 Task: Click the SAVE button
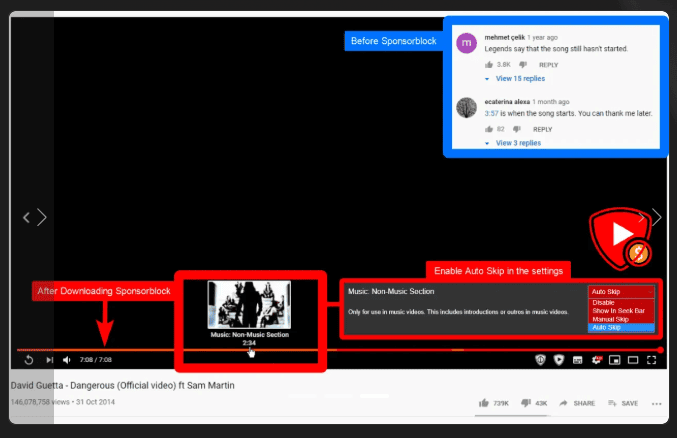point(623,403)
